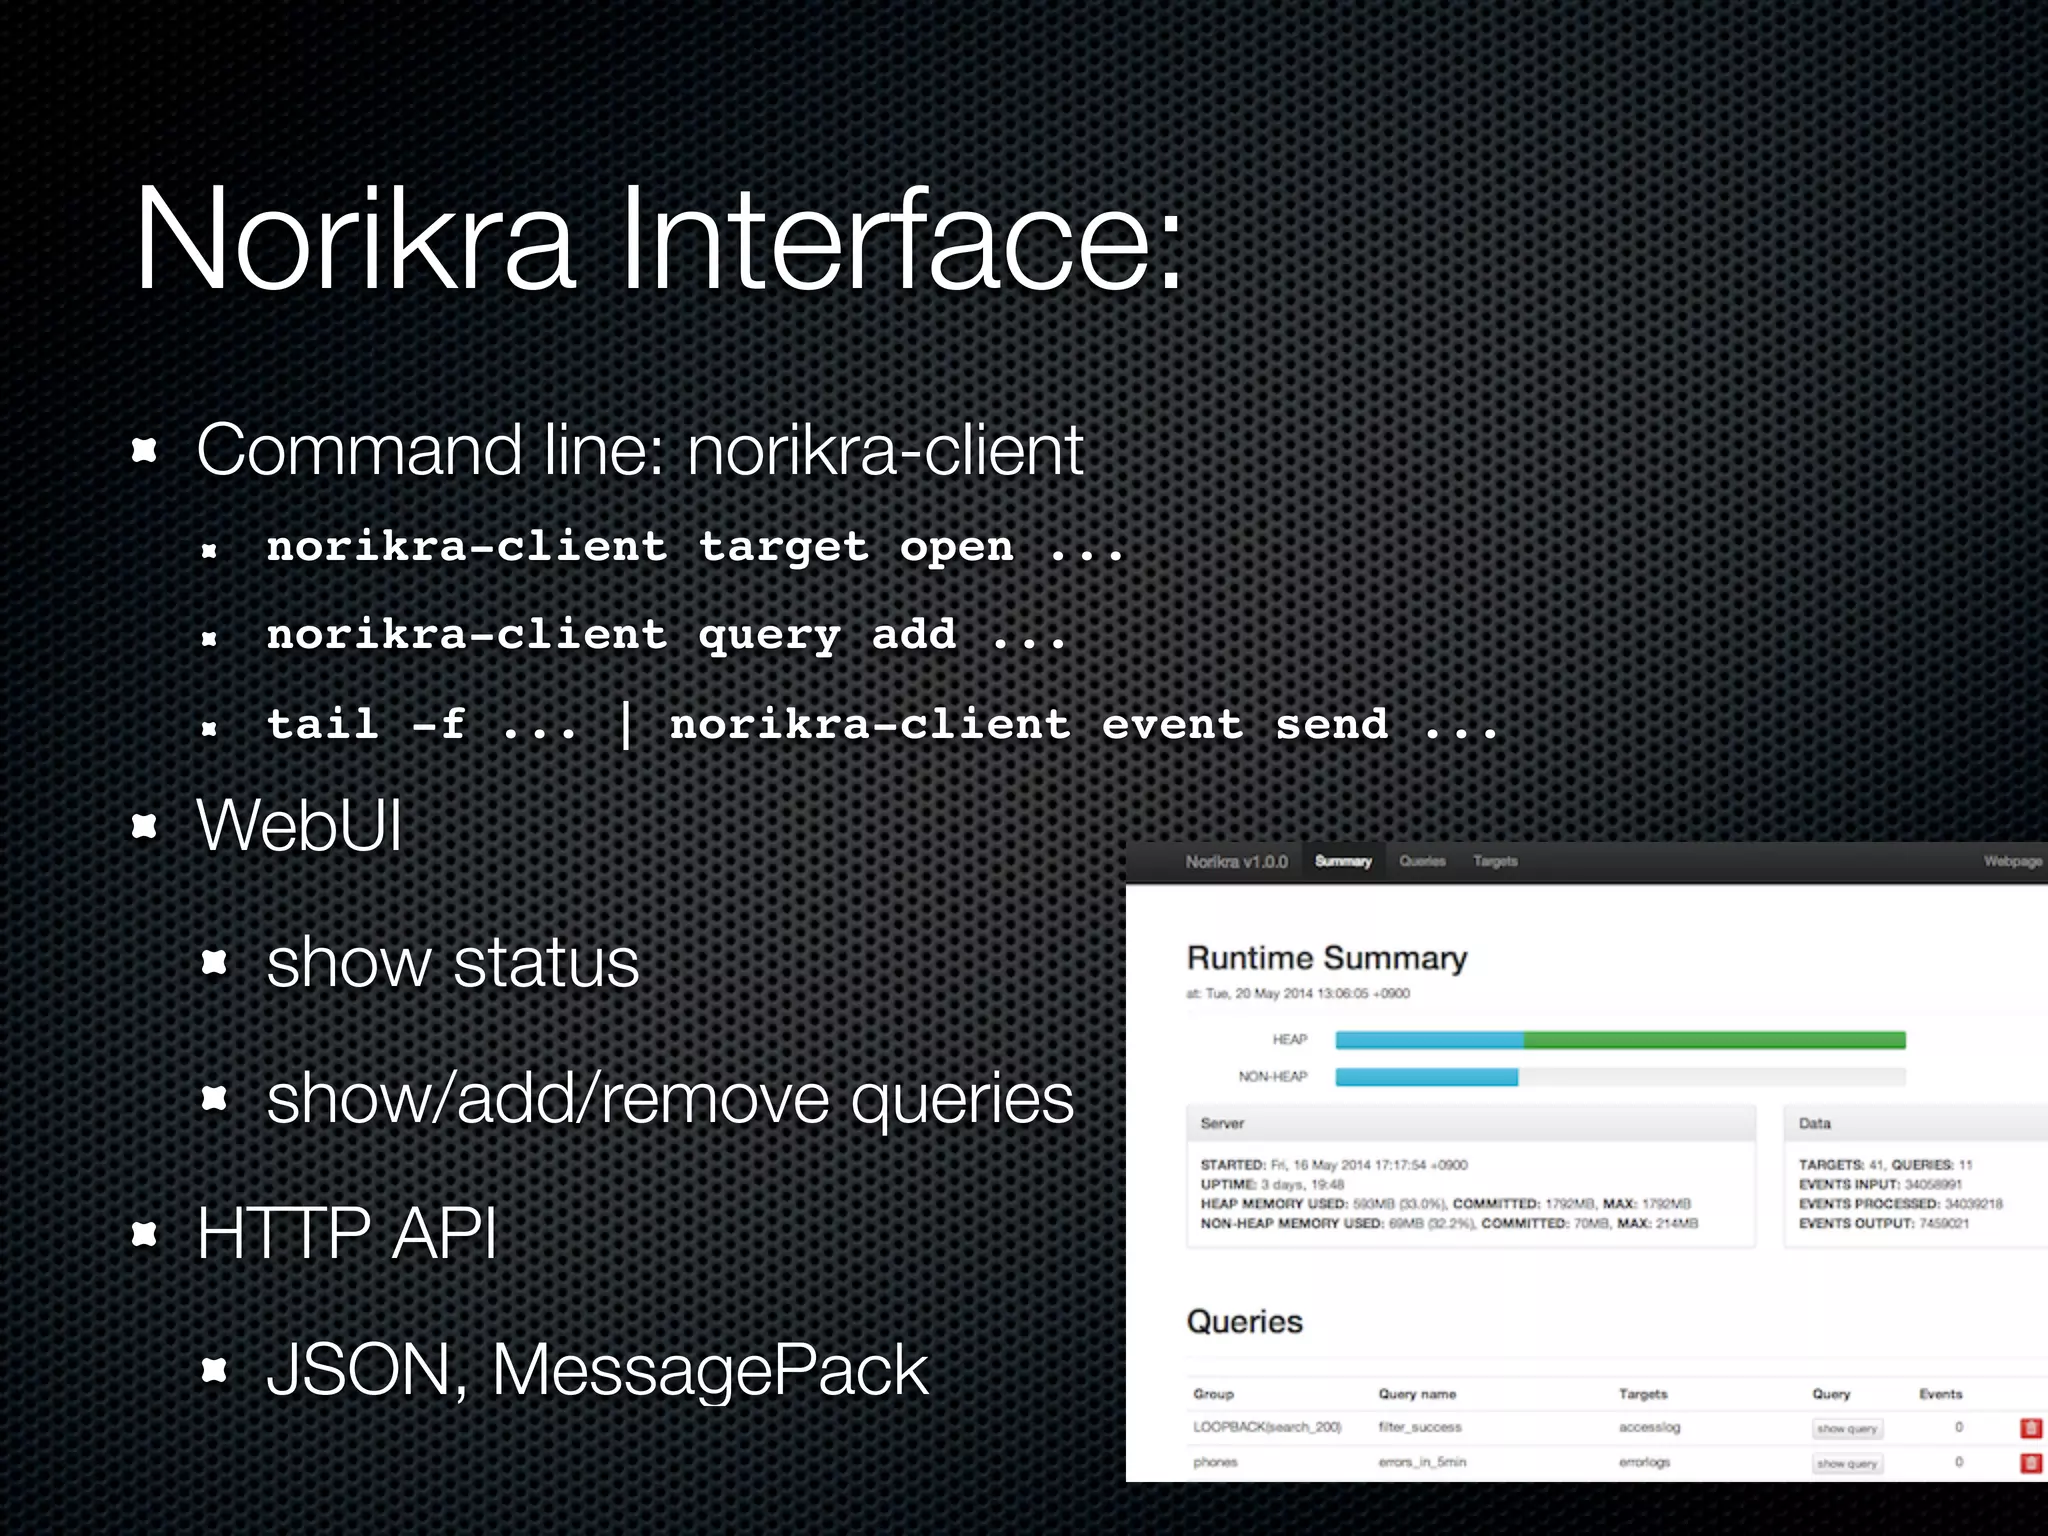Click the timestamp under Runtime Summary
2048x1536 pixels.
tap(1298, 994)
